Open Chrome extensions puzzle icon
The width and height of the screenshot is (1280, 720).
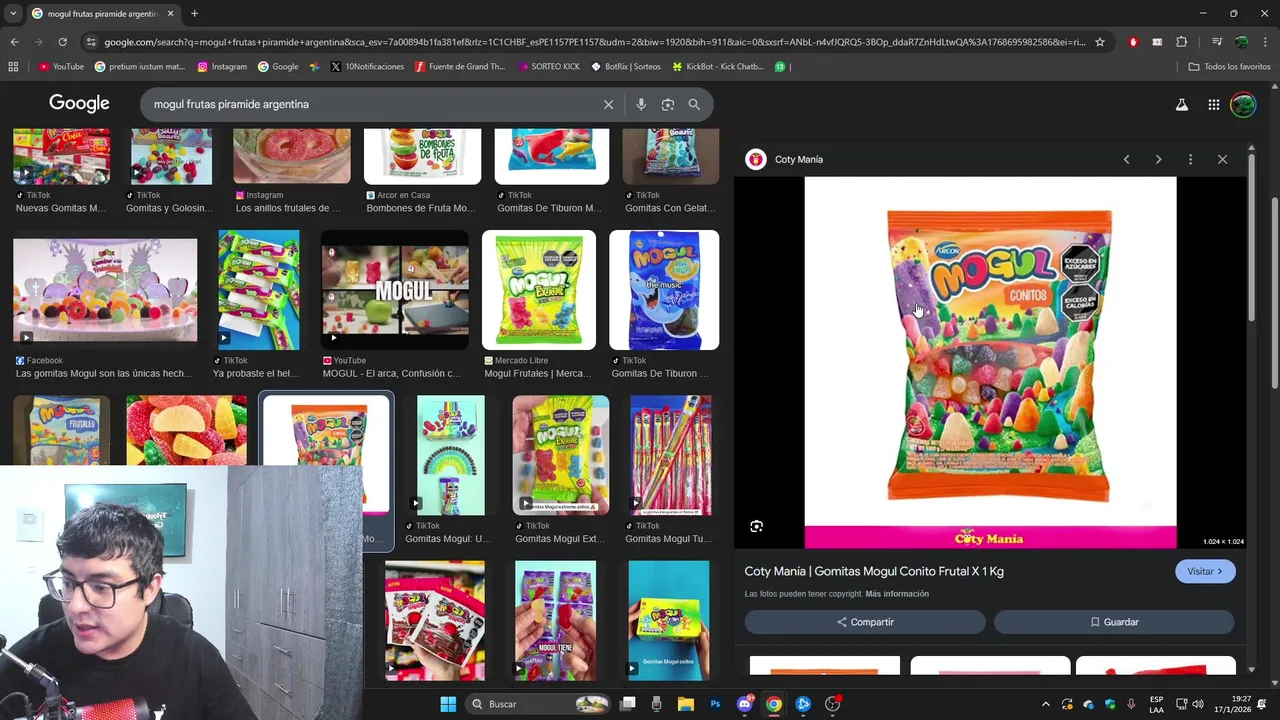[x=1181, y=42]
